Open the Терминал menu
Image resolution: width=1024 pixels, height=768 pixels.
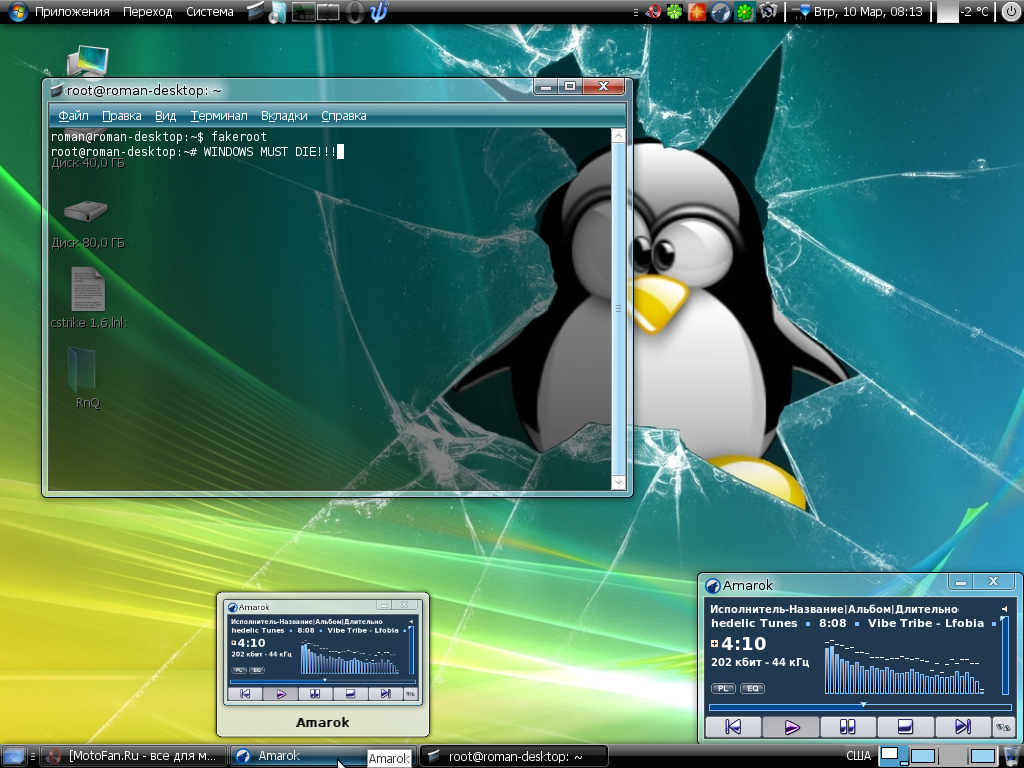(219, 116)
